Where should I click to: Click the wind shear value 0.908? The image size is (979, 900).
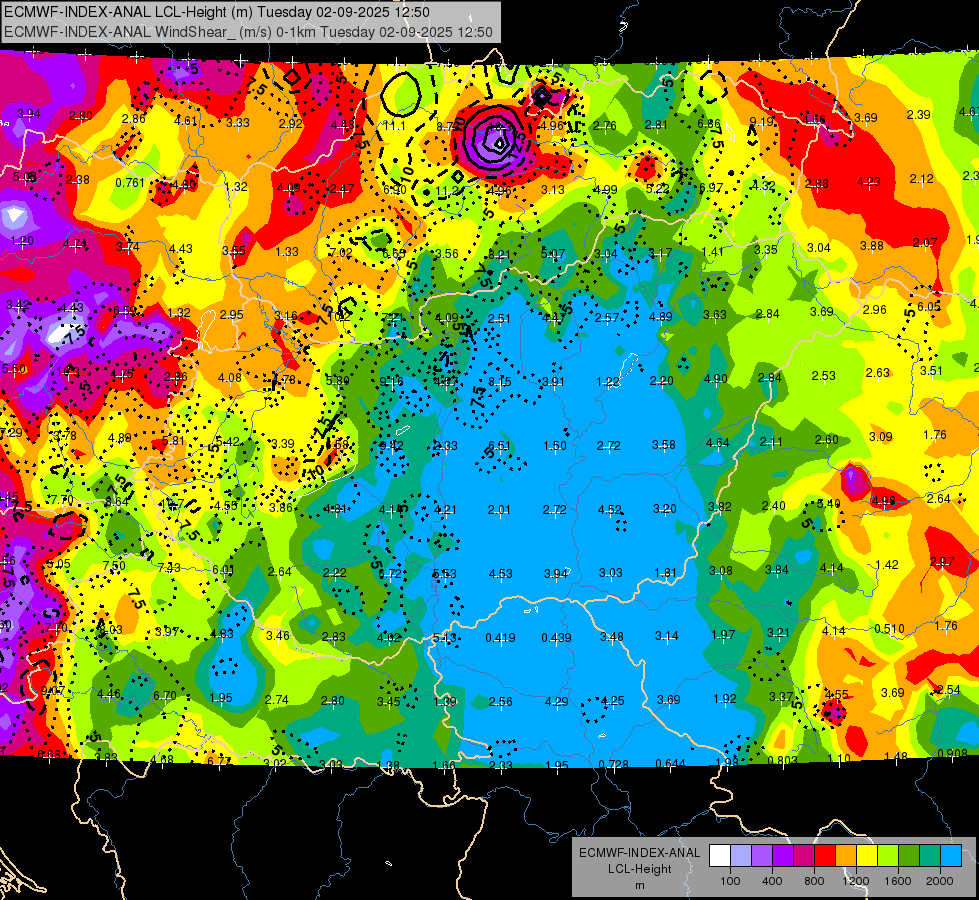pyautogui.click(x=952, y=754)
